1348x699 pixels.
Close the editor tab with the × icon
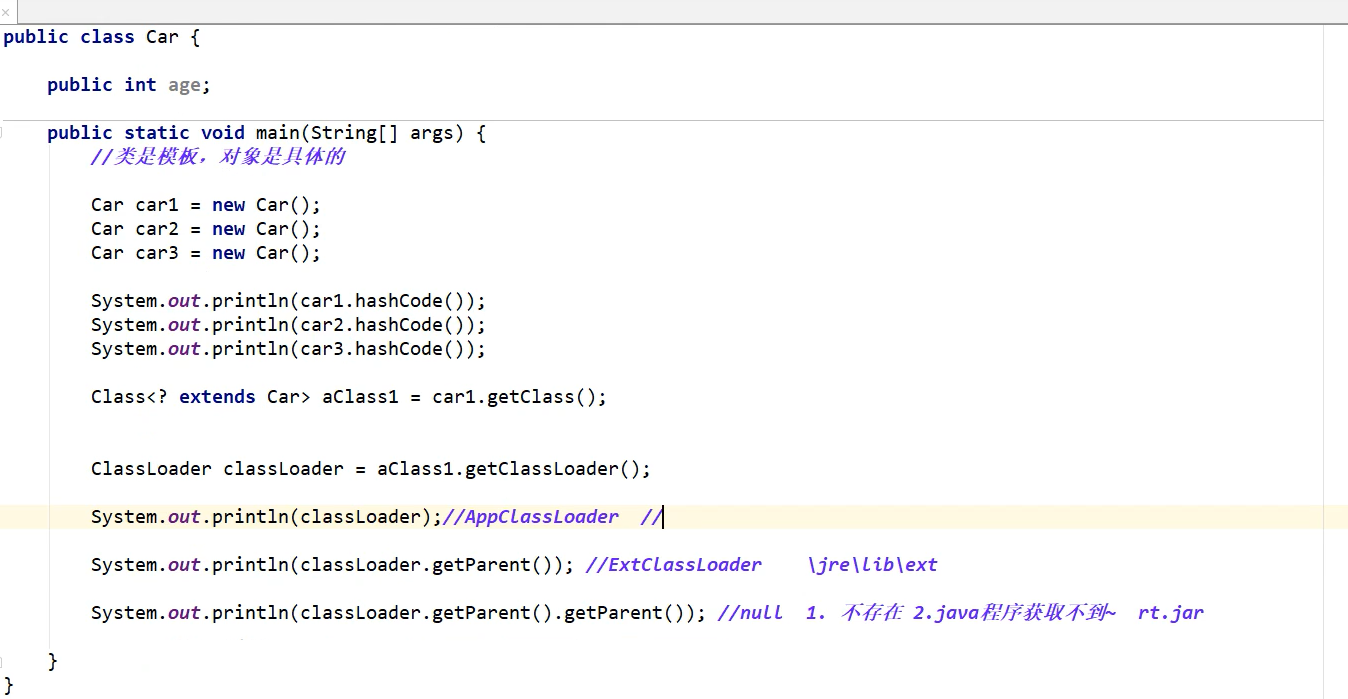tap(5, 12)
